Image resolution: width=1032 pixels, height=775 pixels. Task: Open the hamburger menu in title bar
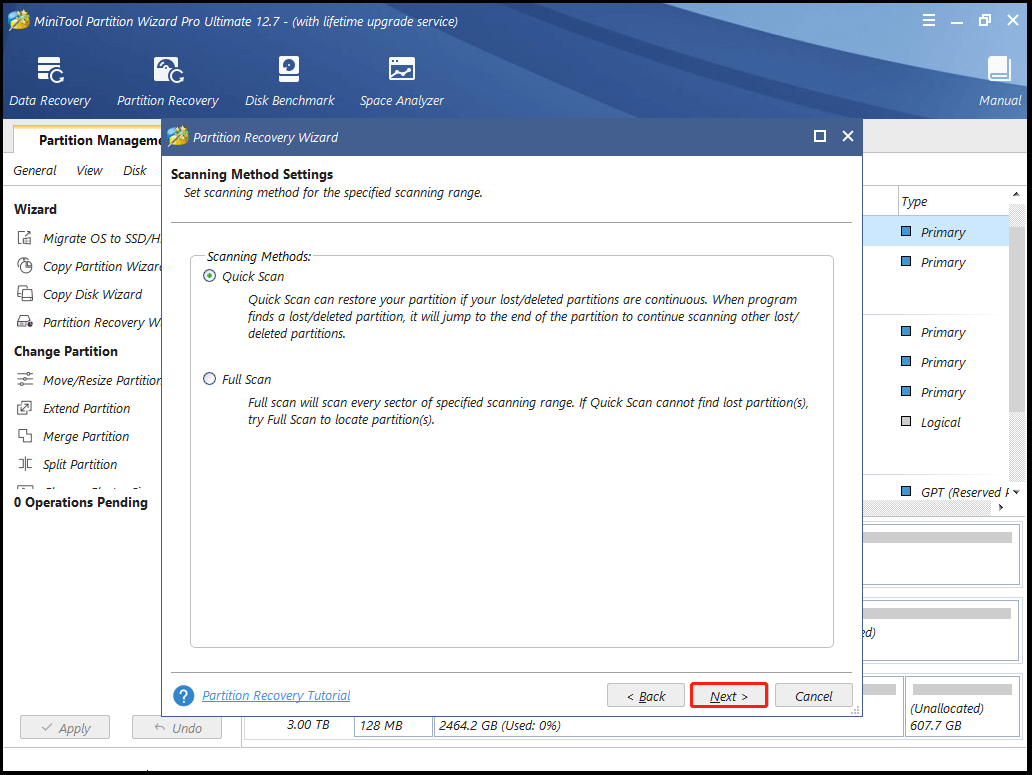click(929, 20)
